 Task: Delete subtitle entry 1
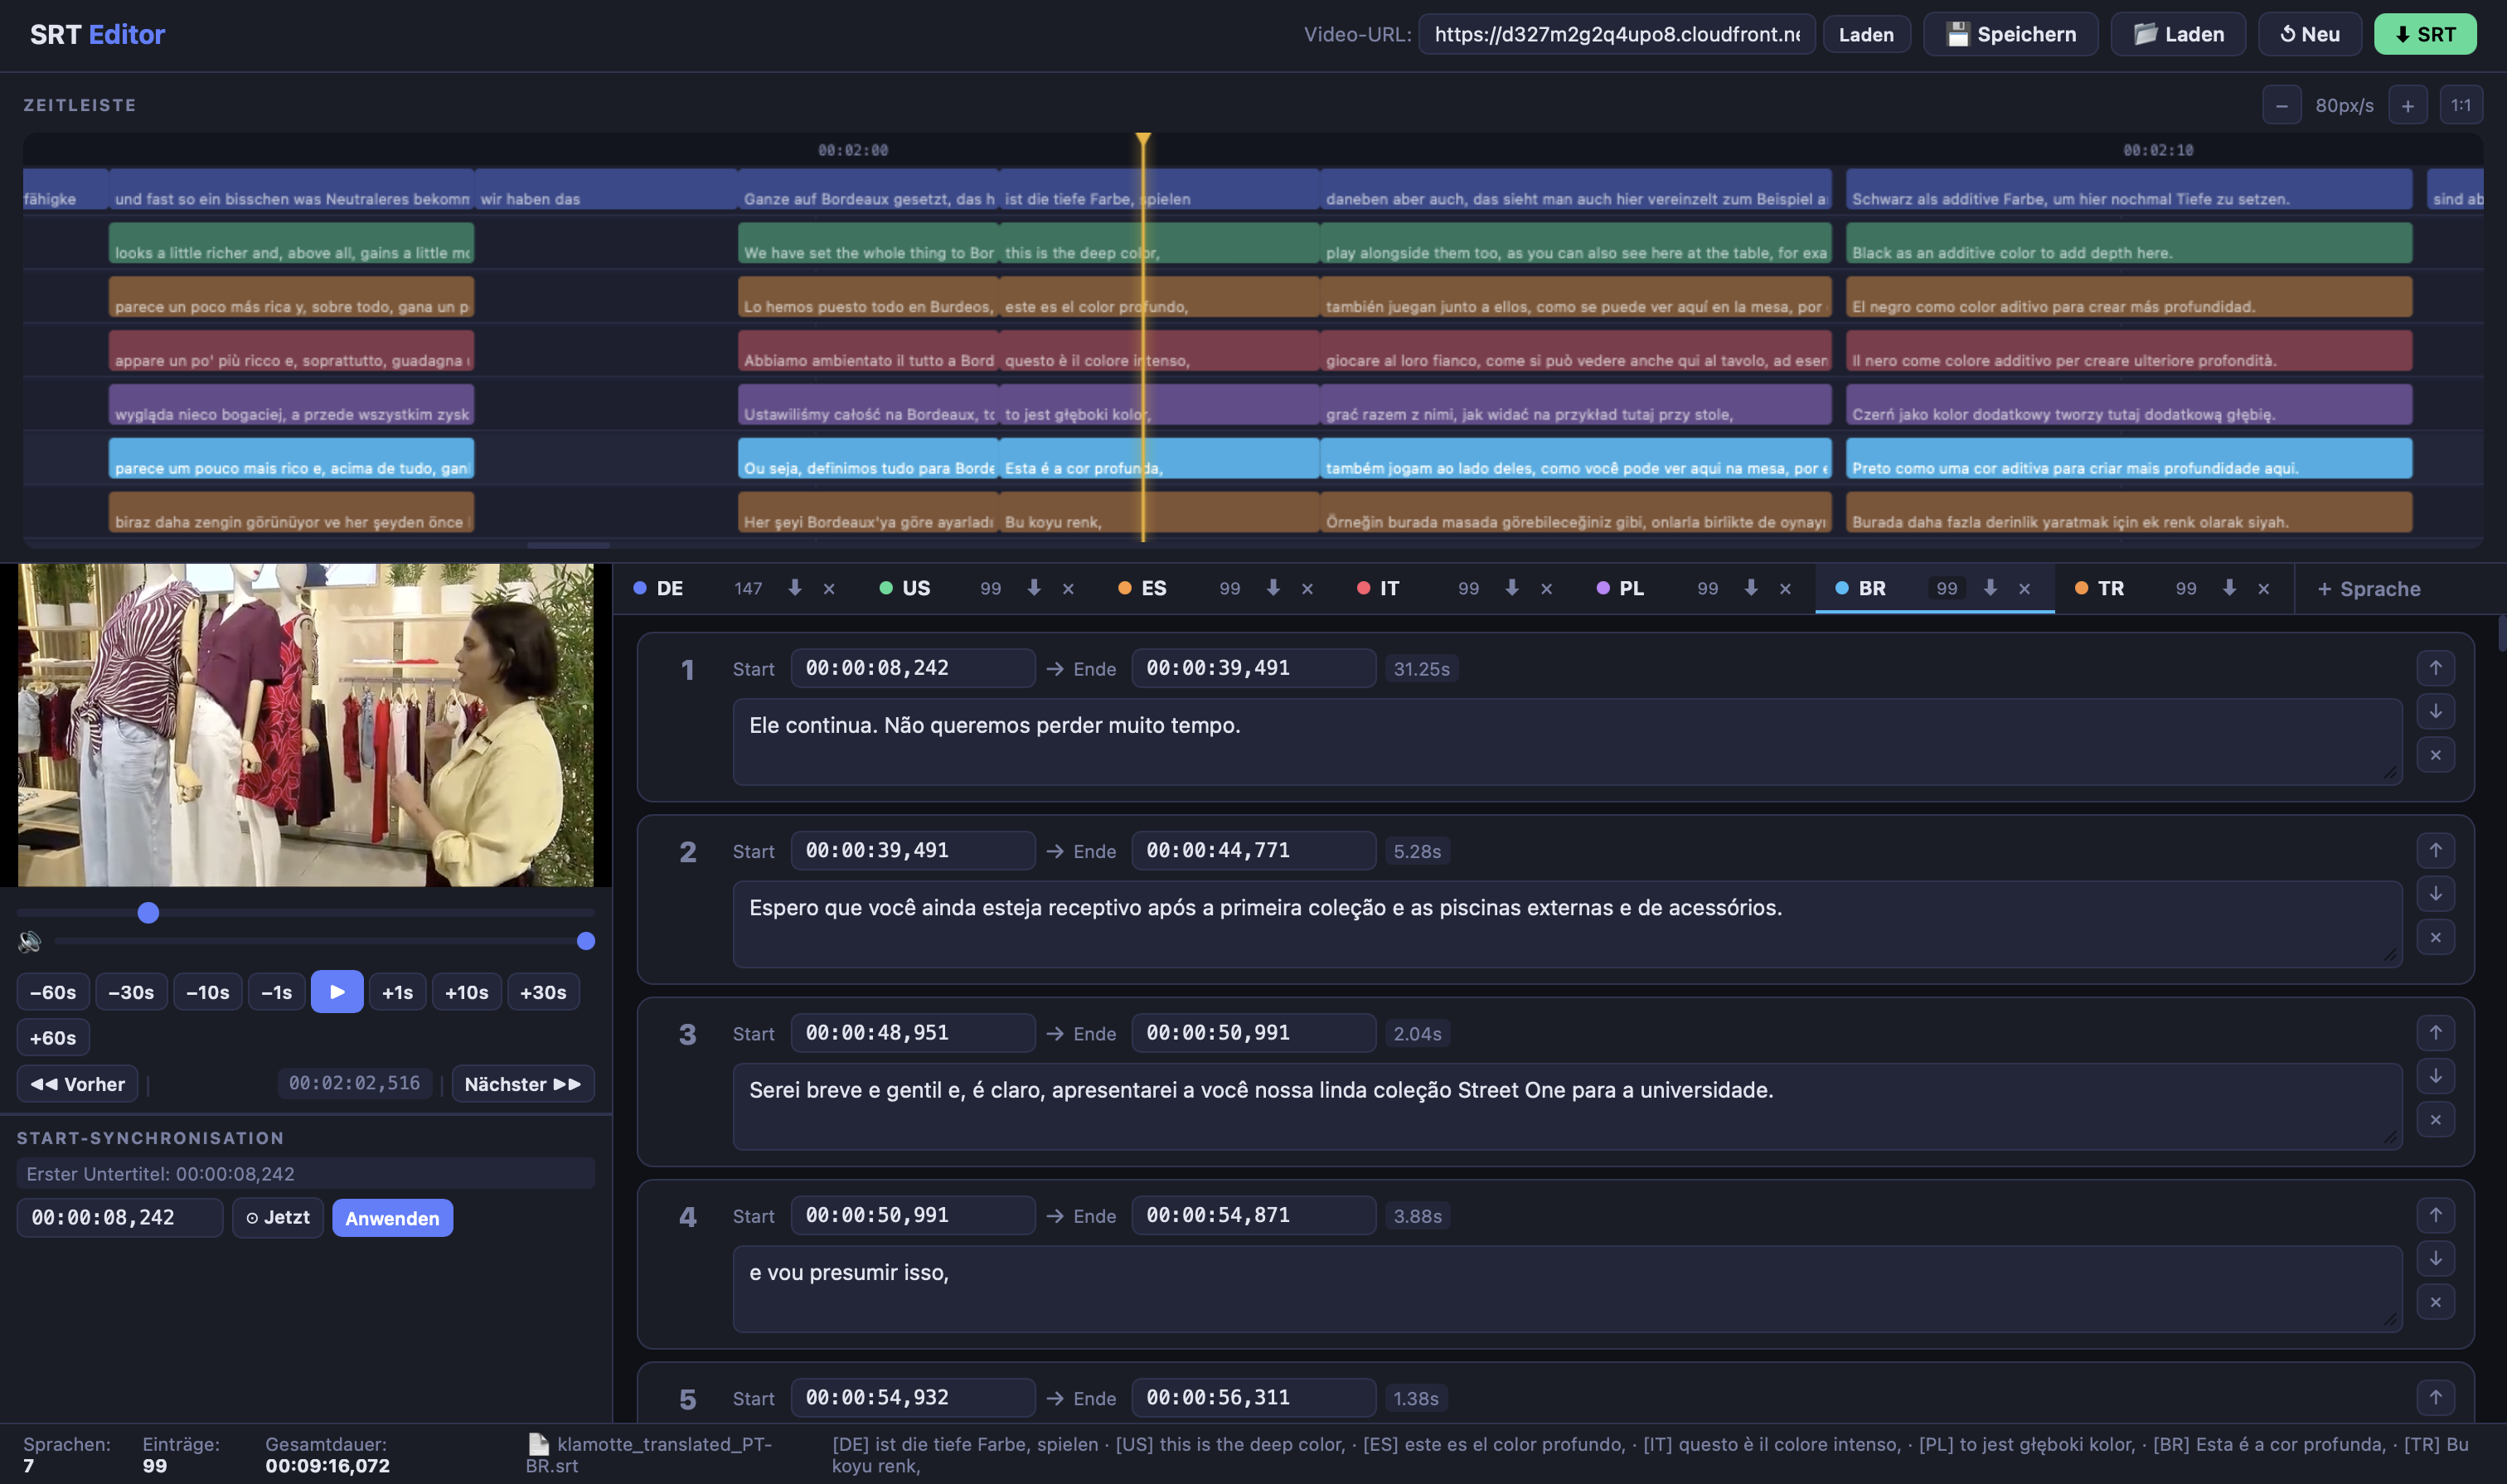click(x=2435, y=755)
